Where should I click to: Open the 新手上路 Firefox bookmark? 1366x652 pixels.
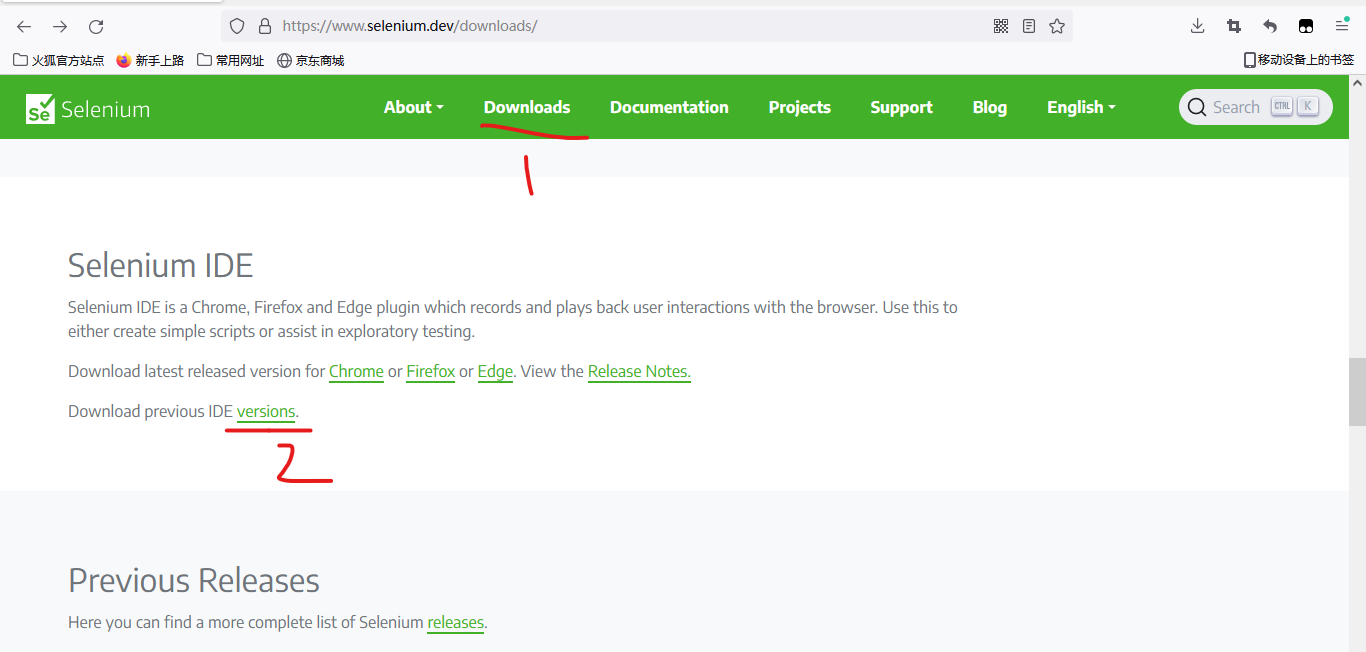coord(150,60)
